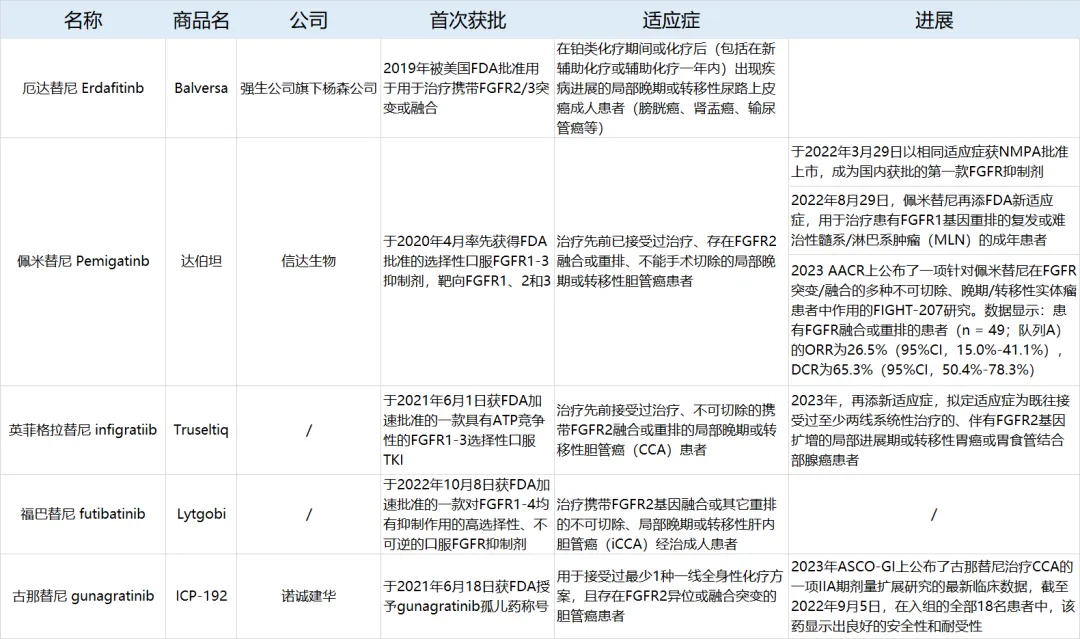1080x639 pixels.
Task: Click the 福巴替尼 futibatinib name cell
Action: [83, 514]
